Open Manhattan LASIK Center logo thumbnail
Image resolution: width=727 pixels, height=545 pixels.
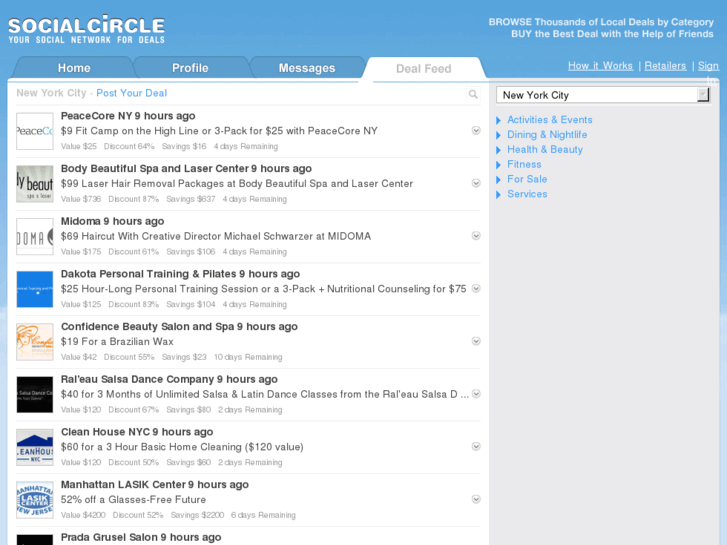point(35,500)
